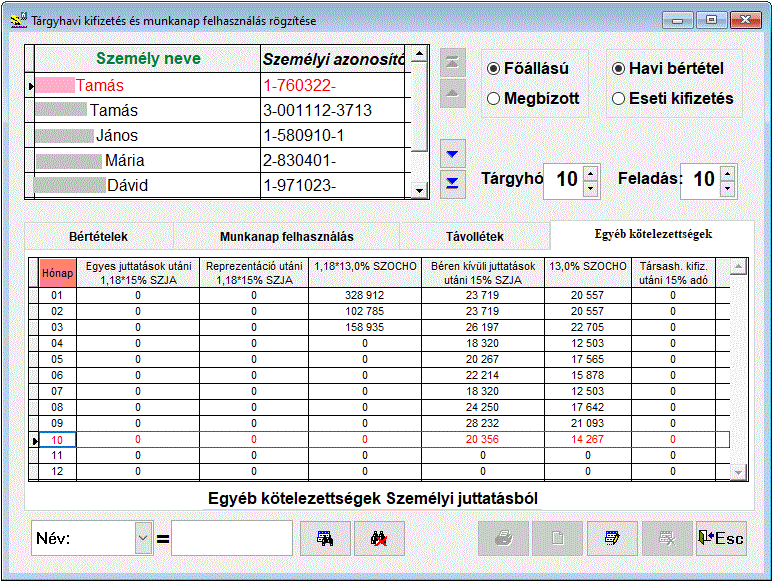Click the highlighted month 10 cell
Image resolution: width=773 pixels, height=582 pixels.
pos(57,440)
